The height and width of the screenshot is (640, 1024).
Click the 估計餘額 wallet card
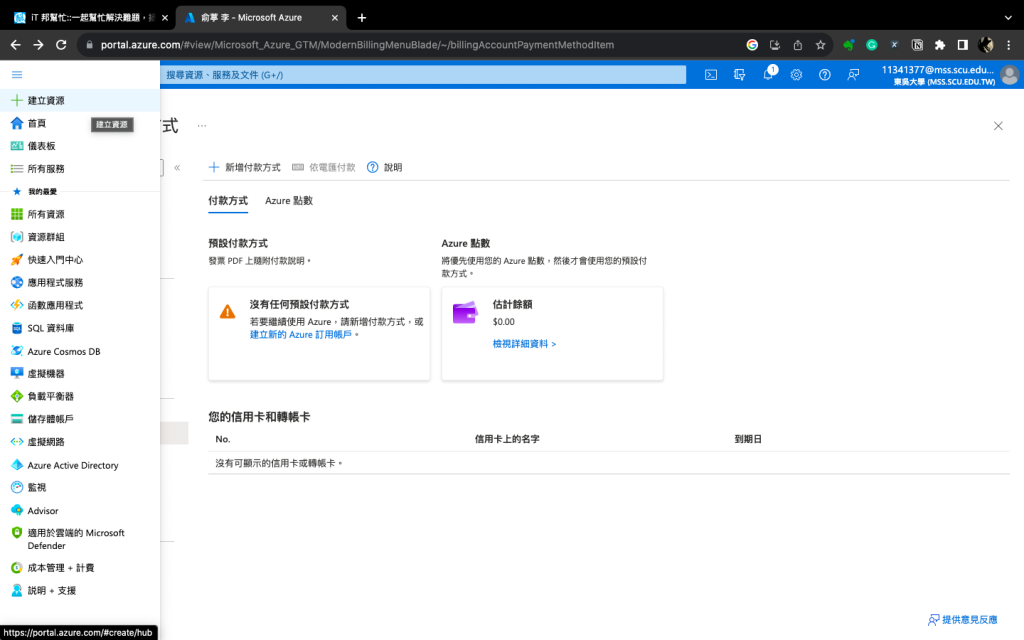[552, 333]
